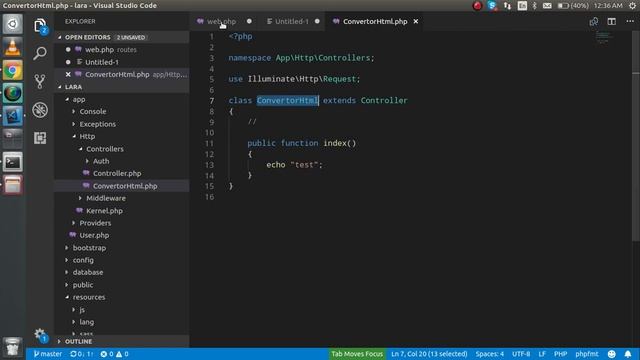Toggle Tab Moves Focus mode
The image size is (640, 360).
click(357, 354)
